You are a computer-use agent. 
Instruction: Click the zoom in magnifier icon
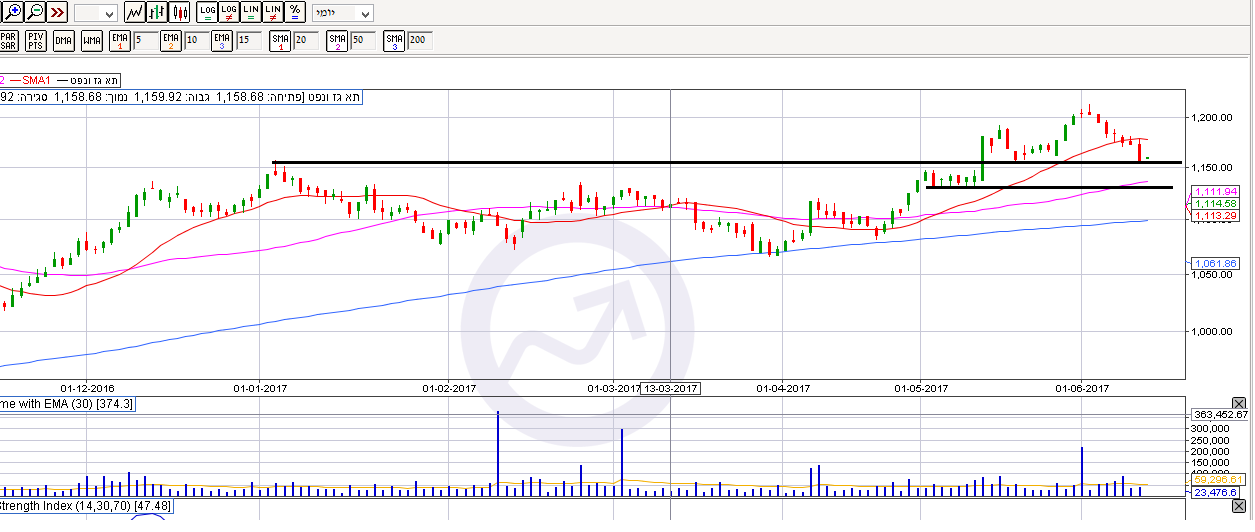pyautogui.click(x=12, y=13)
